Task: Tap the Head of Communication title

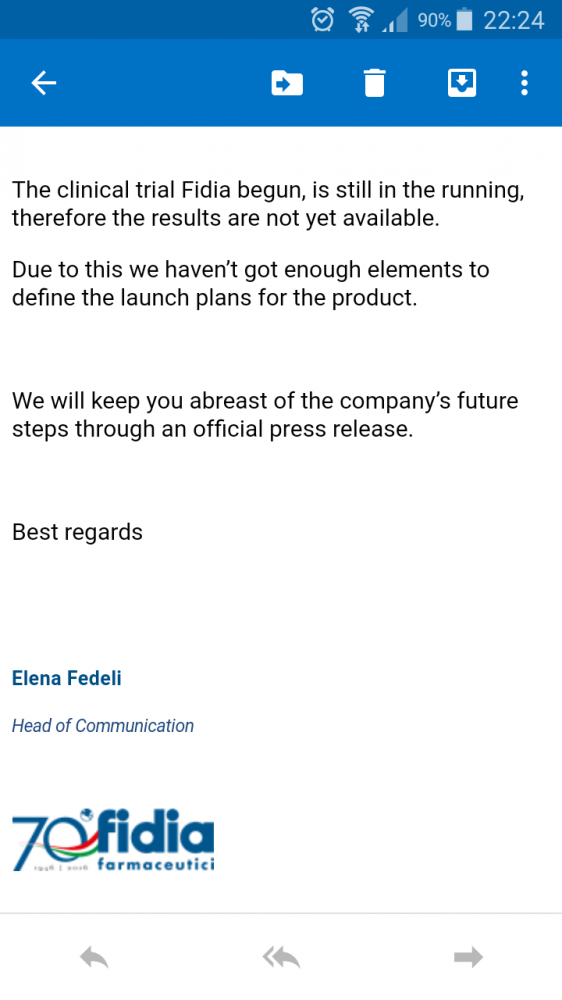Action: coord(103,726)
